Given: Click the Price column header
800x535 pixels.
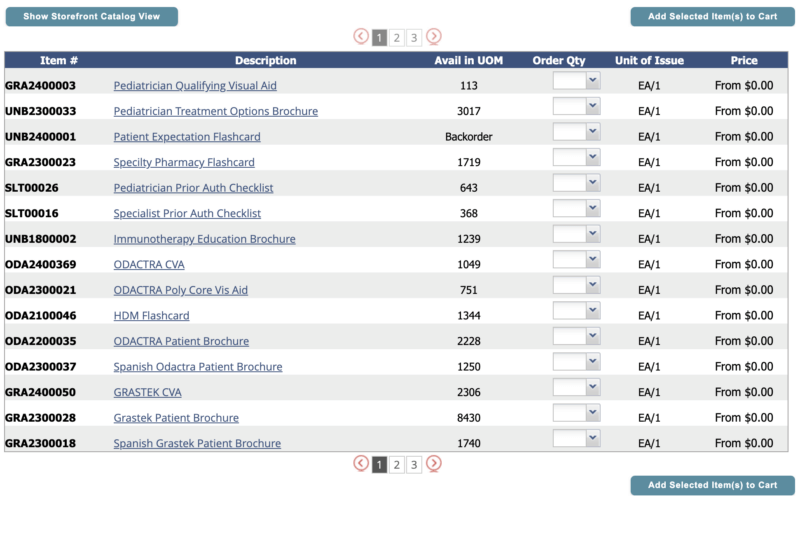Looking at the screenshot, I should coord(744,60).
